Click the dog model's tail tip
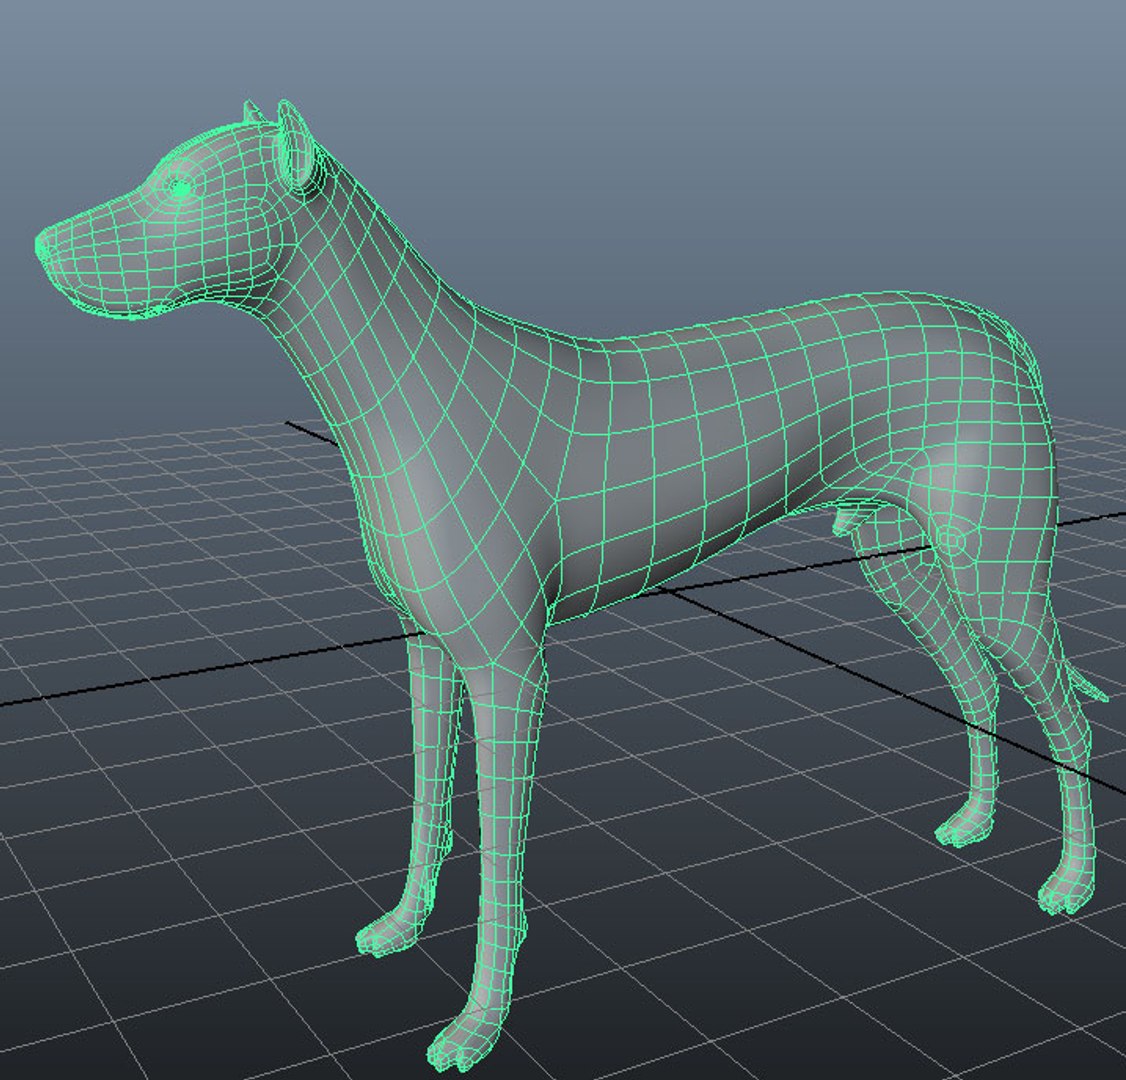Viewport: 1126px width, 1080px height. (1092, 689)
